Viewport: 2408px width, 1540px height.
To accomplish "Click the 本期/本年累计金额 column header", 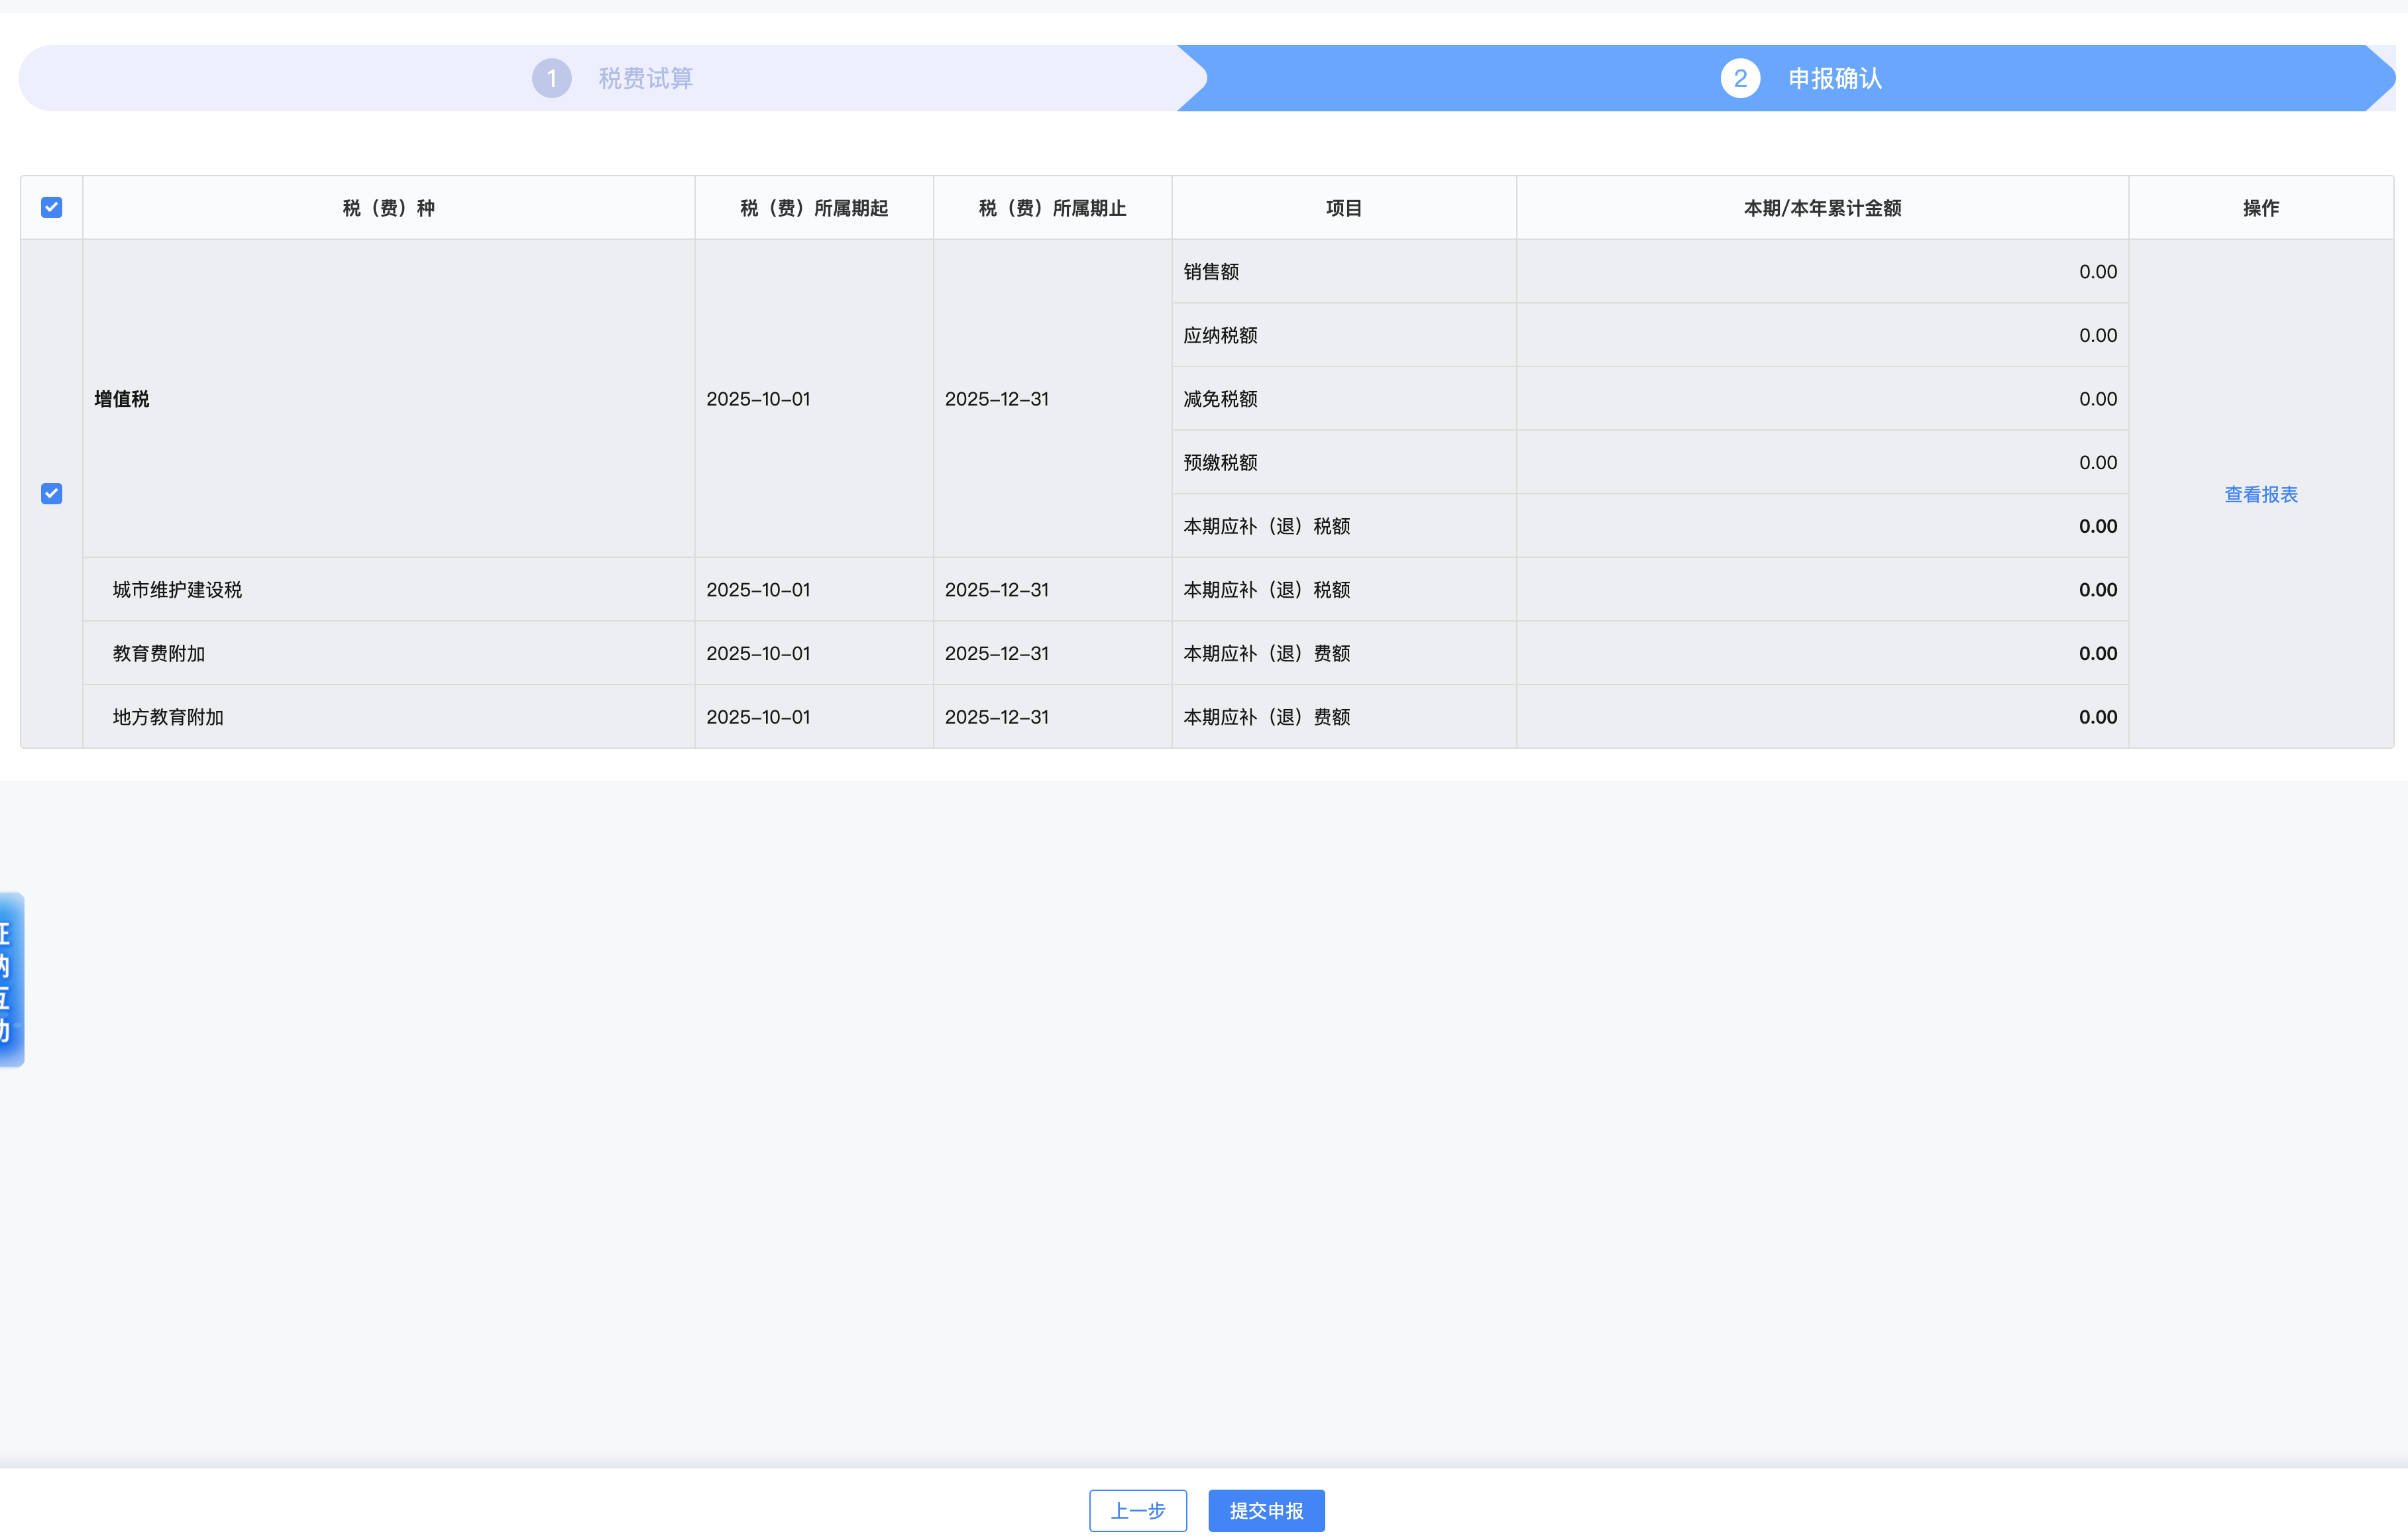I will tap(1822, 208).
